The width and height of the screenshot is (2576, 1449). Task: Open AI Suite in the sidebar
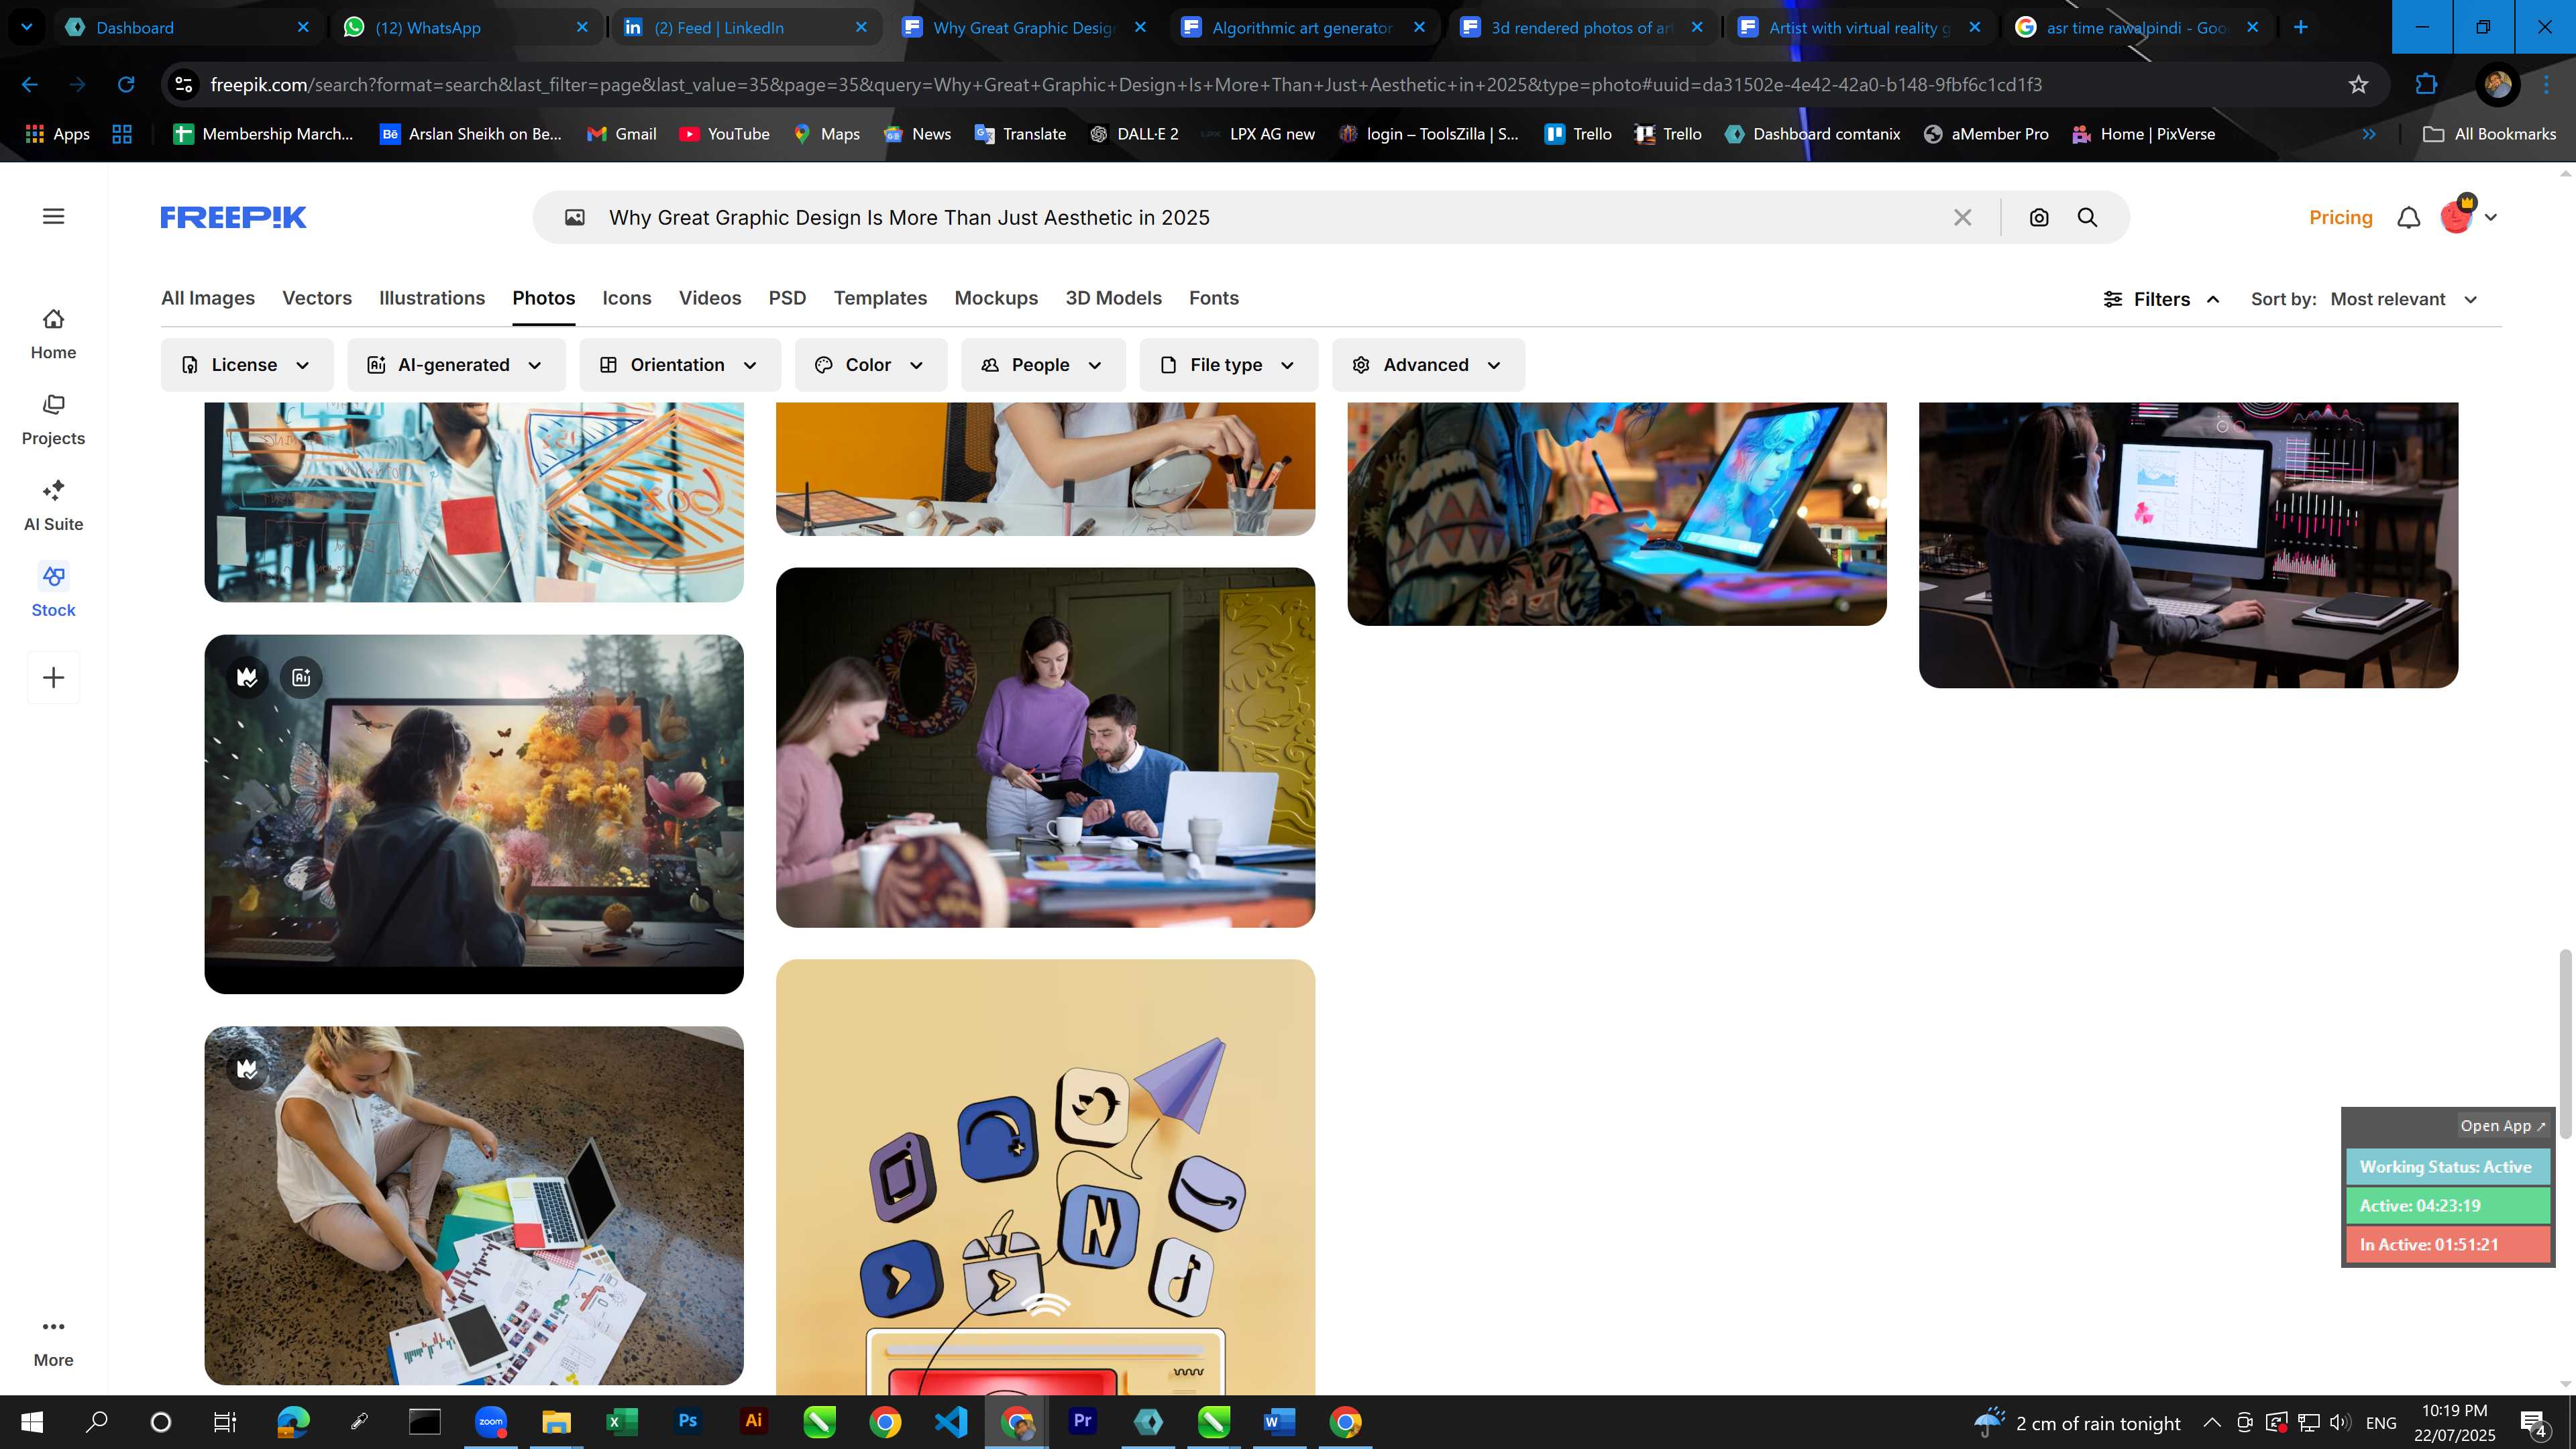pyautogui.click(x=53, y=506)
